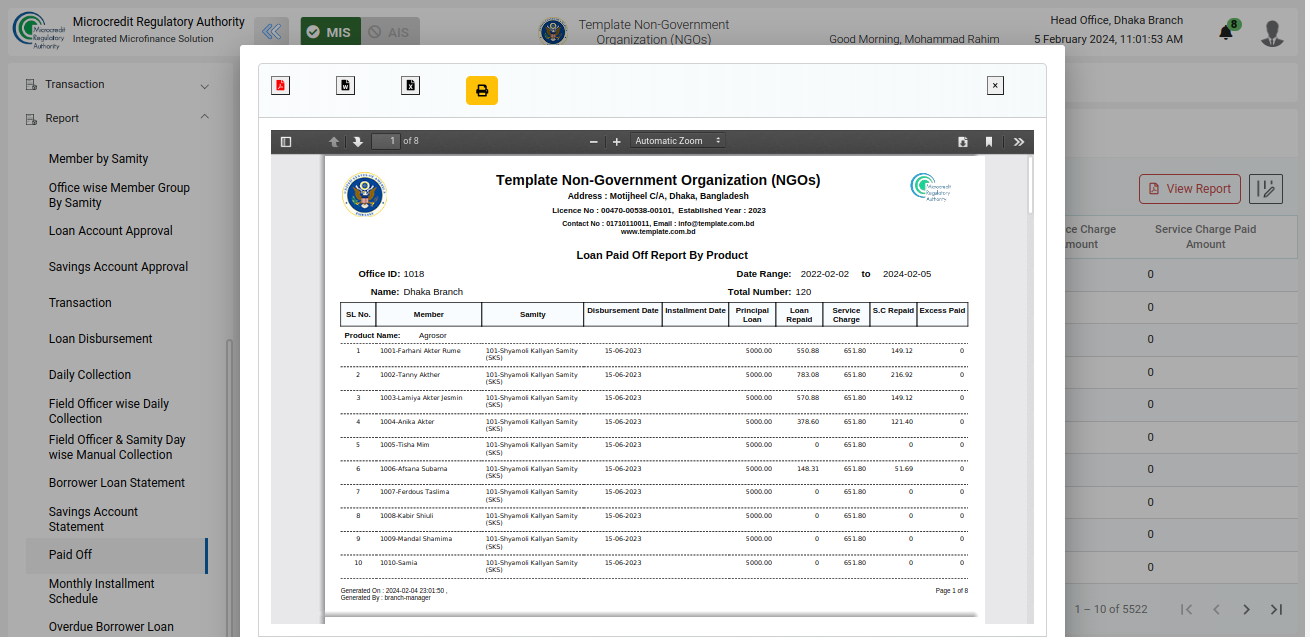Go to the next table page
Image resolution: width=1310 pixels, height=637 pixels.
point(1246,609)
